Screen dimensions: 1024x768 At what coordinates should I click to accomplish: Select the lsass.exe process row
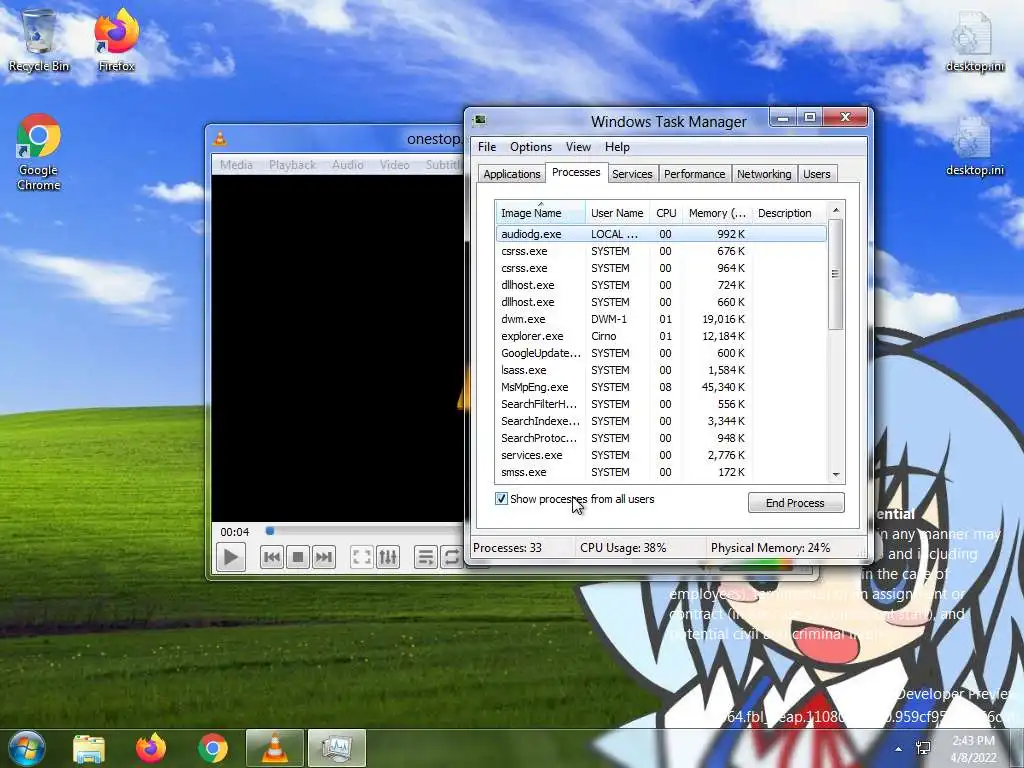click(661, 370)
